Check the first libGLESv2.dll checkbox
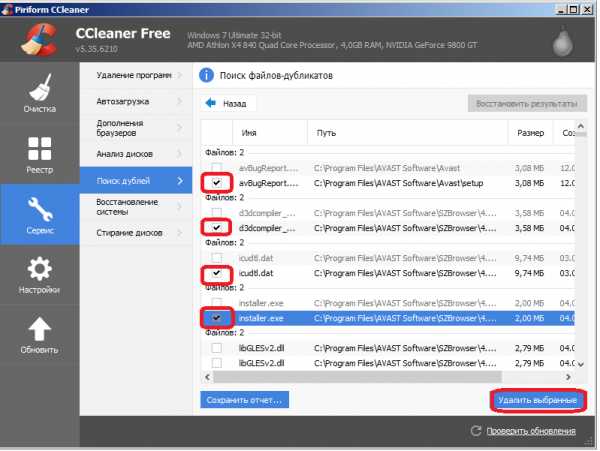This screenshot has width=600, height=451. click(217, 348)
